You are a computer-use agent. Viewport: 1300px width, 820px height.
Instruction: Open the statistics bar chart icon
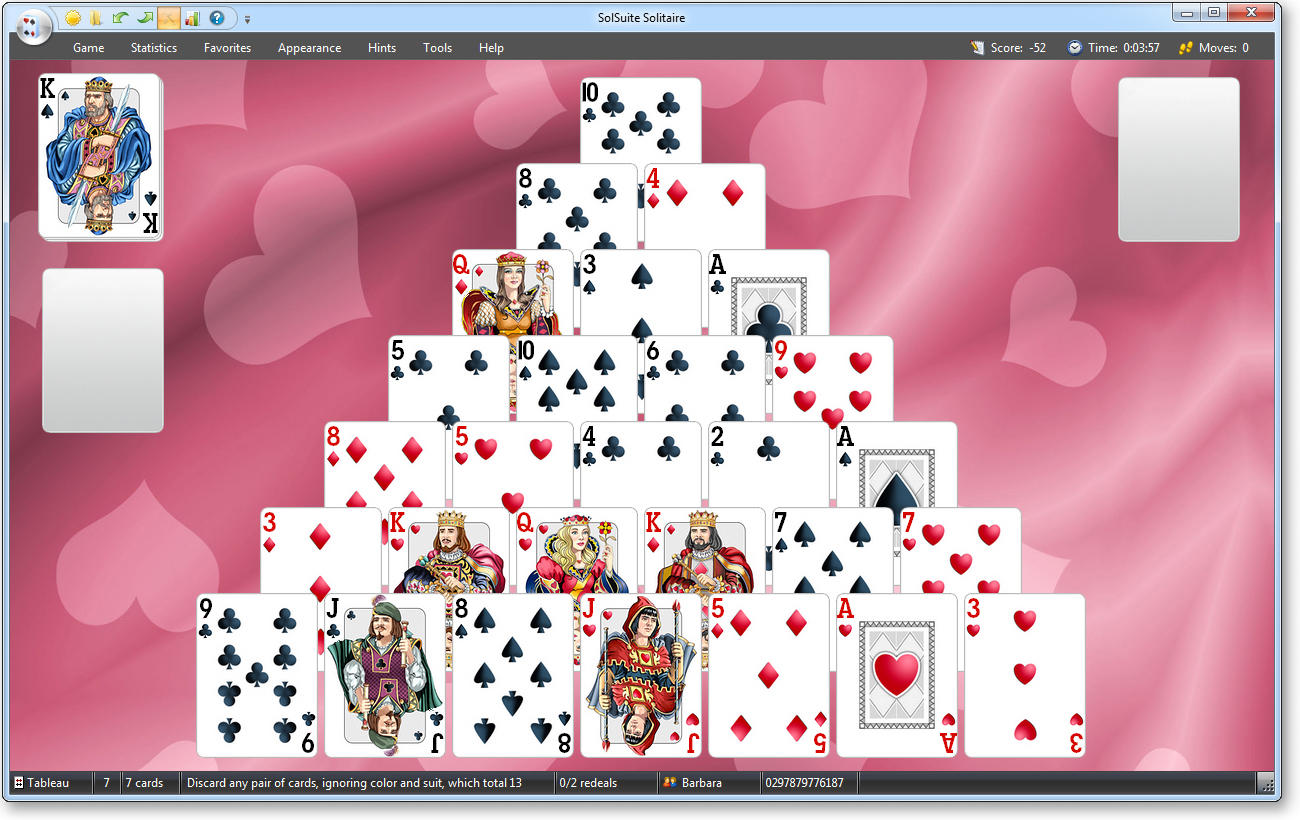click(x=192, y=18)
